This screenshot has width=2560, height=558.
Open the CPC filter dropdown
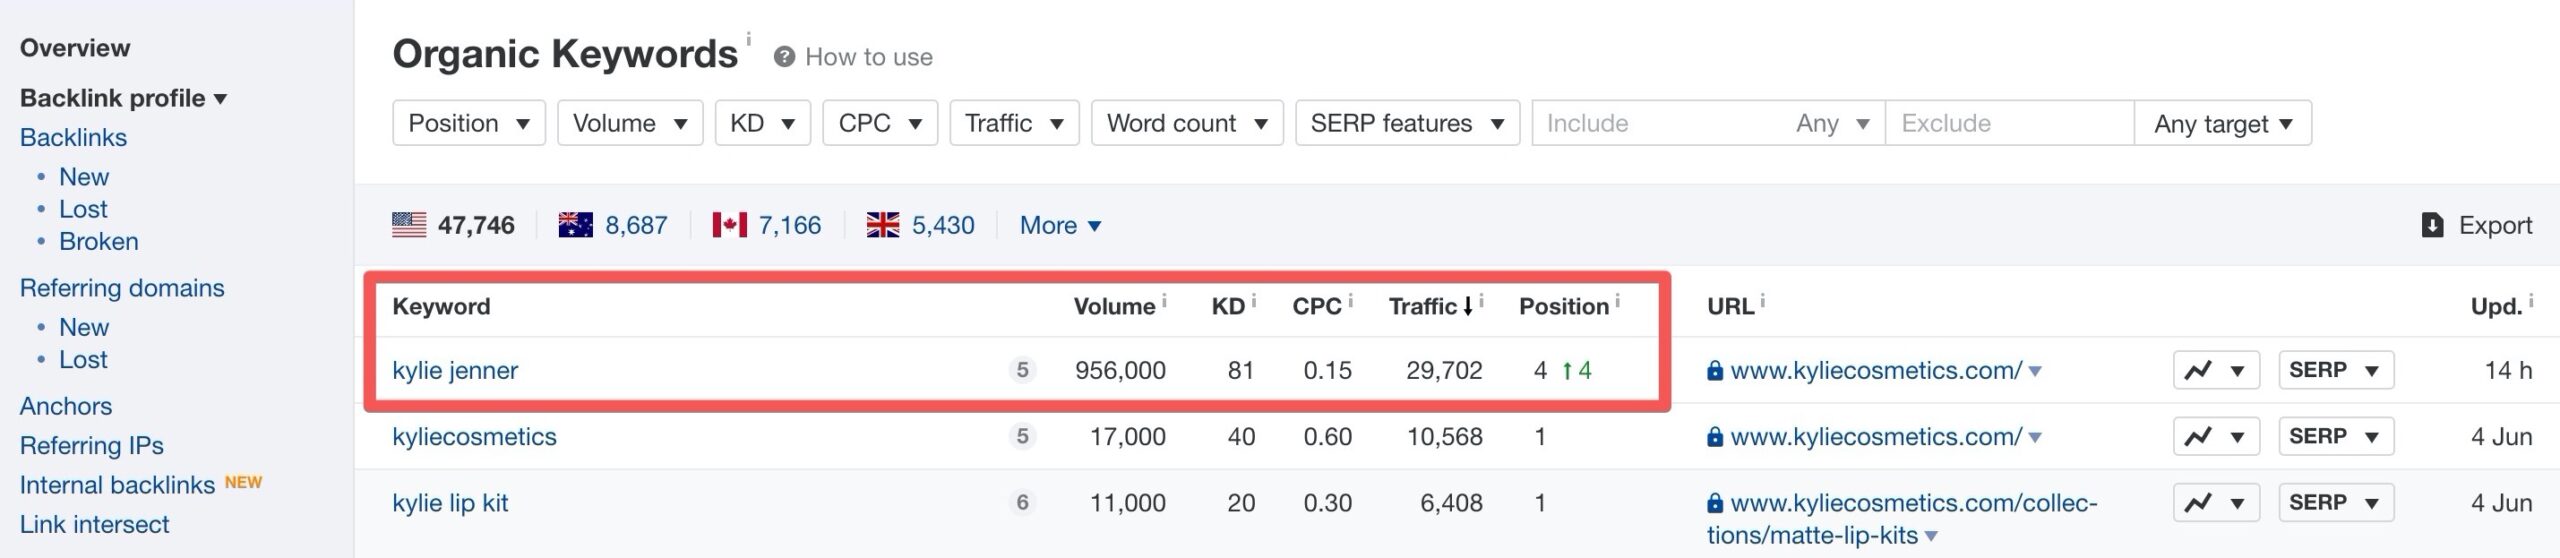pyautogui.click(x=880, y=123)
